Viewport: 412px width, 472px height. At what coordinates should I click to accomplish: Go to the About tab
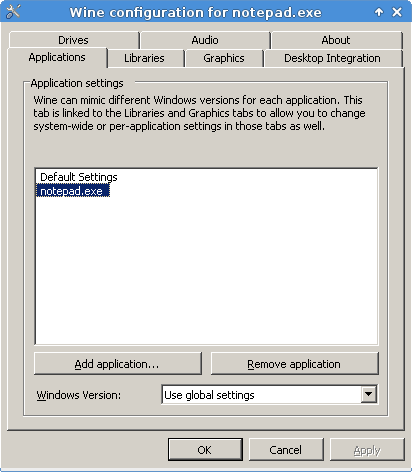coord(336,40)
